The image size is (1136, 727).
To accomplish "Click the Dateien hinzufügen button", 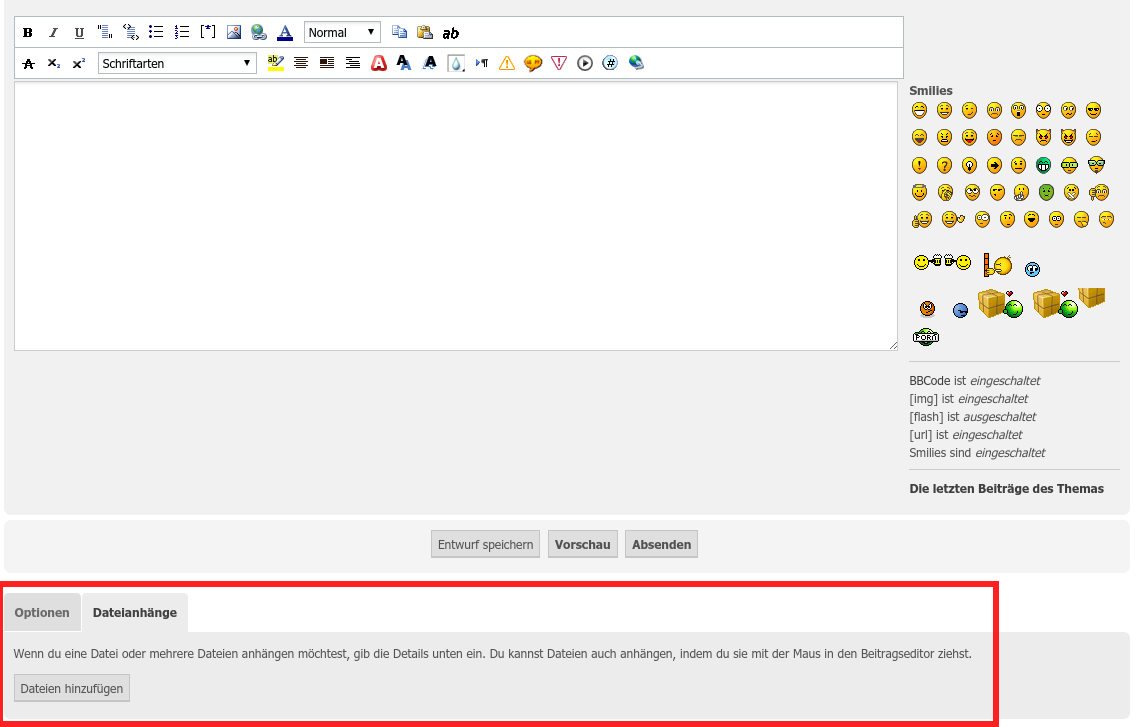I will pos(72,688).
